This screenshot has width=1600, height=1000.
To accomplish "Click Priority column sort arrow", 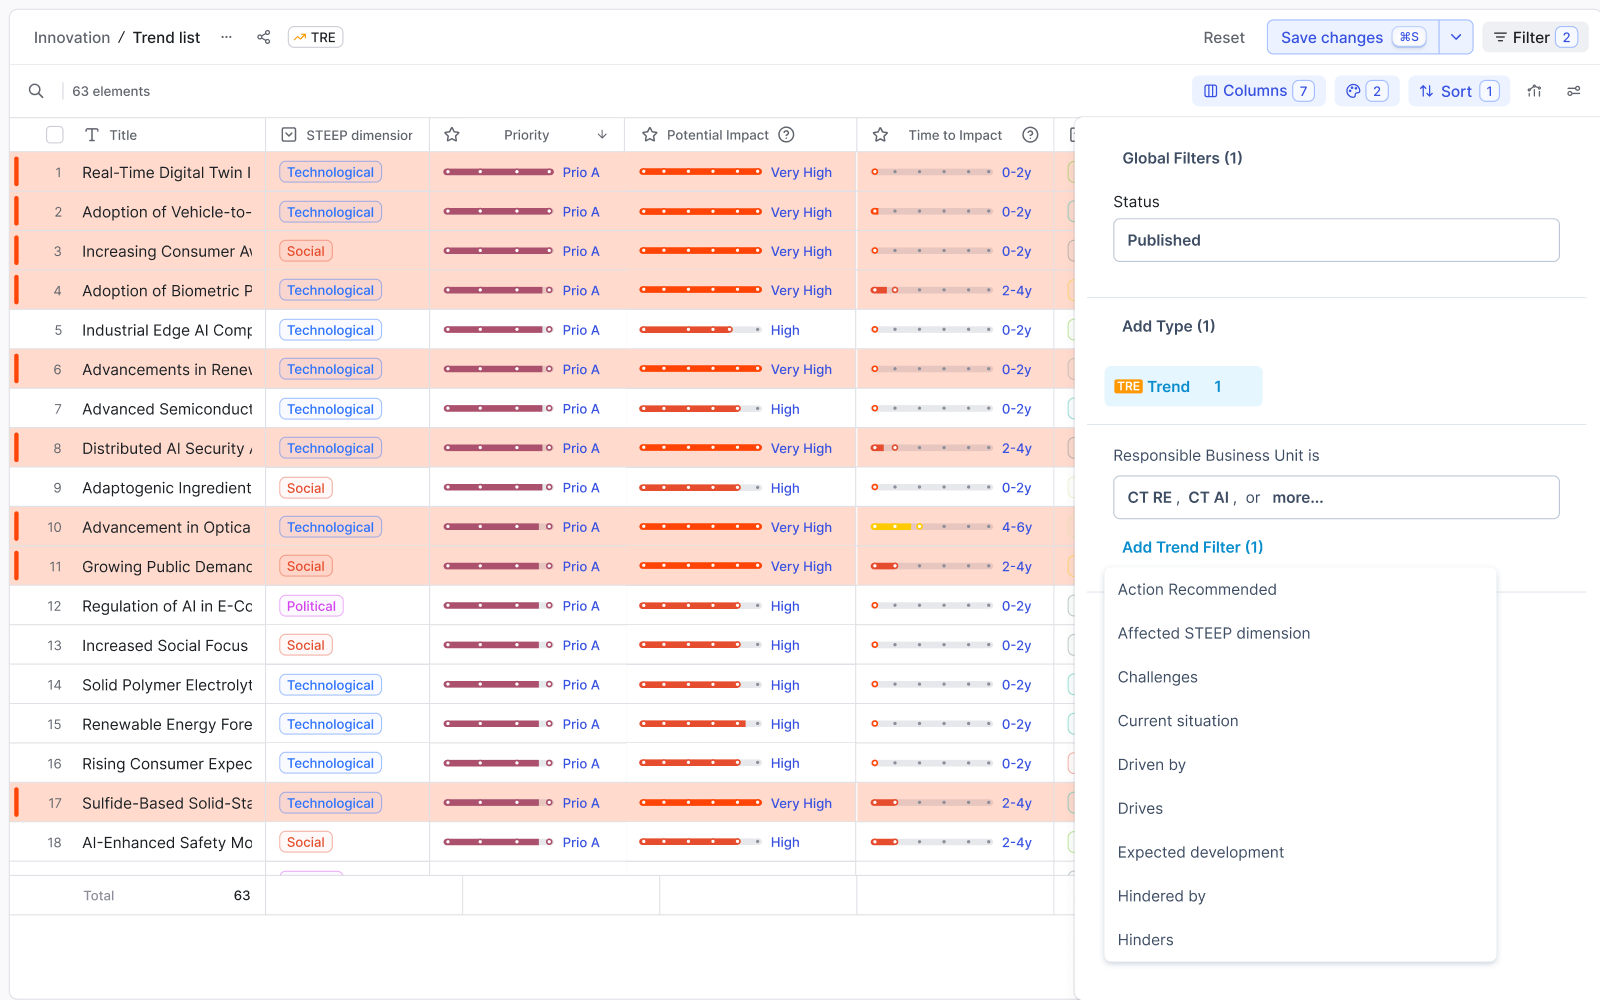I will tap(602, 135).
